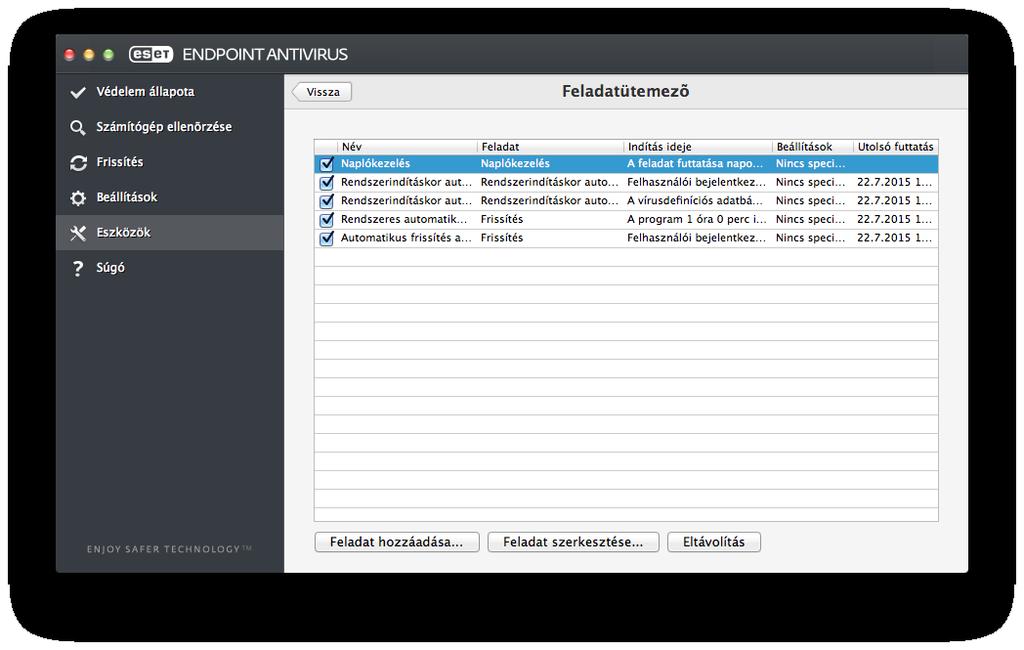The width and height of the screenshot is (1024, 650).
Task: Click Frissítés cell in Rendszeres automatik... row
Action: (502, 219)
